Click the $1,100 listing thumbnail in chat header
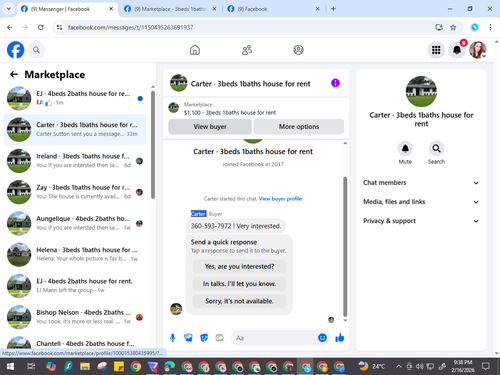The width and height of the screenshot is (500, 375). click(173, 108)
